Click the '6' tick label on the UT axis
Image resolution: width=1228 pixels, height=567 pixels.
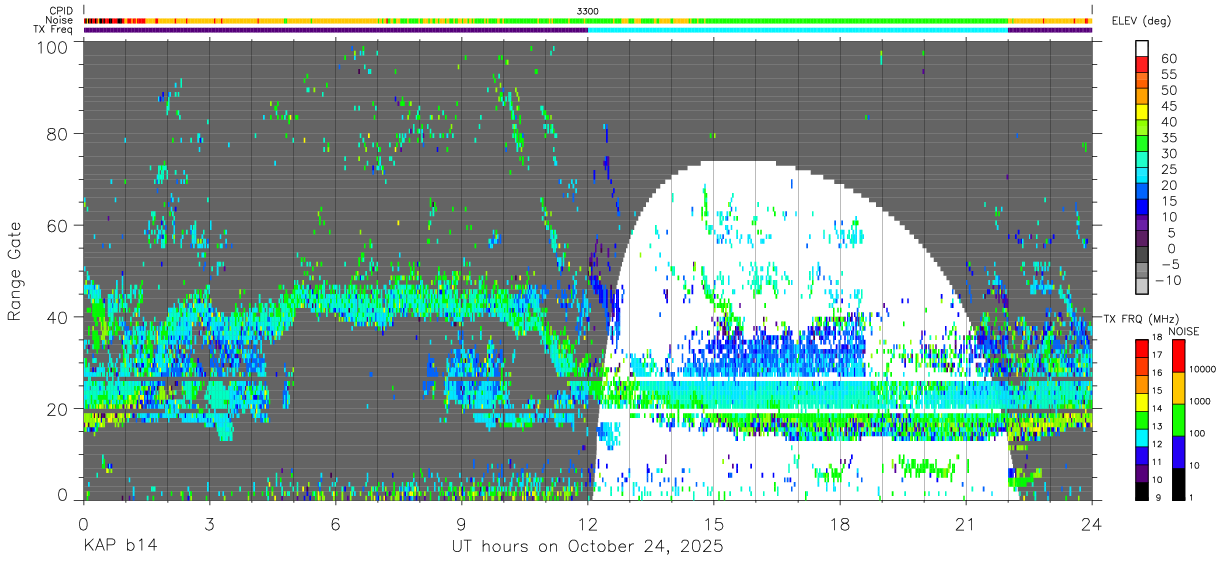(x=335, y=524)
